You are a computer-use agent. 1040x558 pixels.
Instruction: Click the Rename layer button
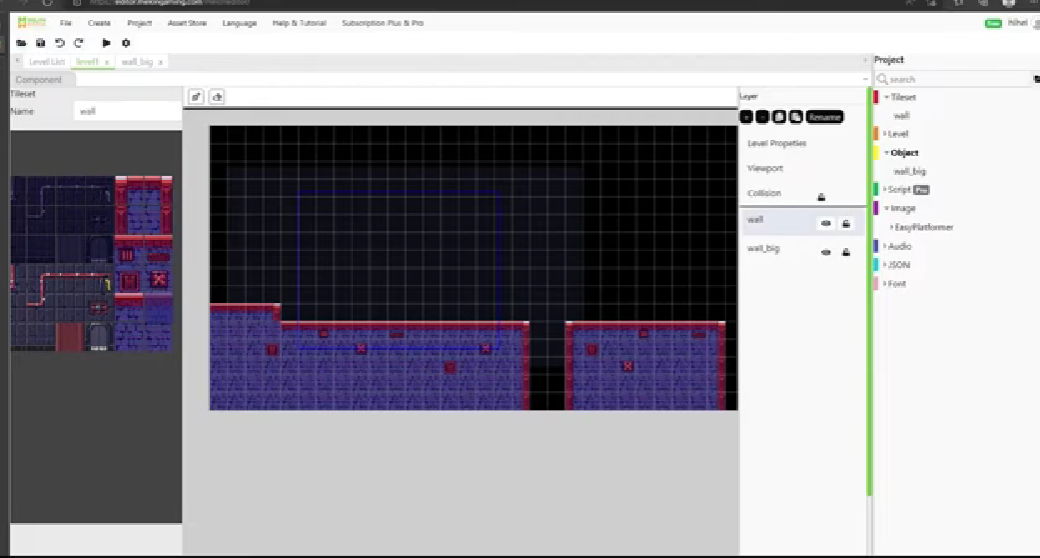[x=824, y=117]
